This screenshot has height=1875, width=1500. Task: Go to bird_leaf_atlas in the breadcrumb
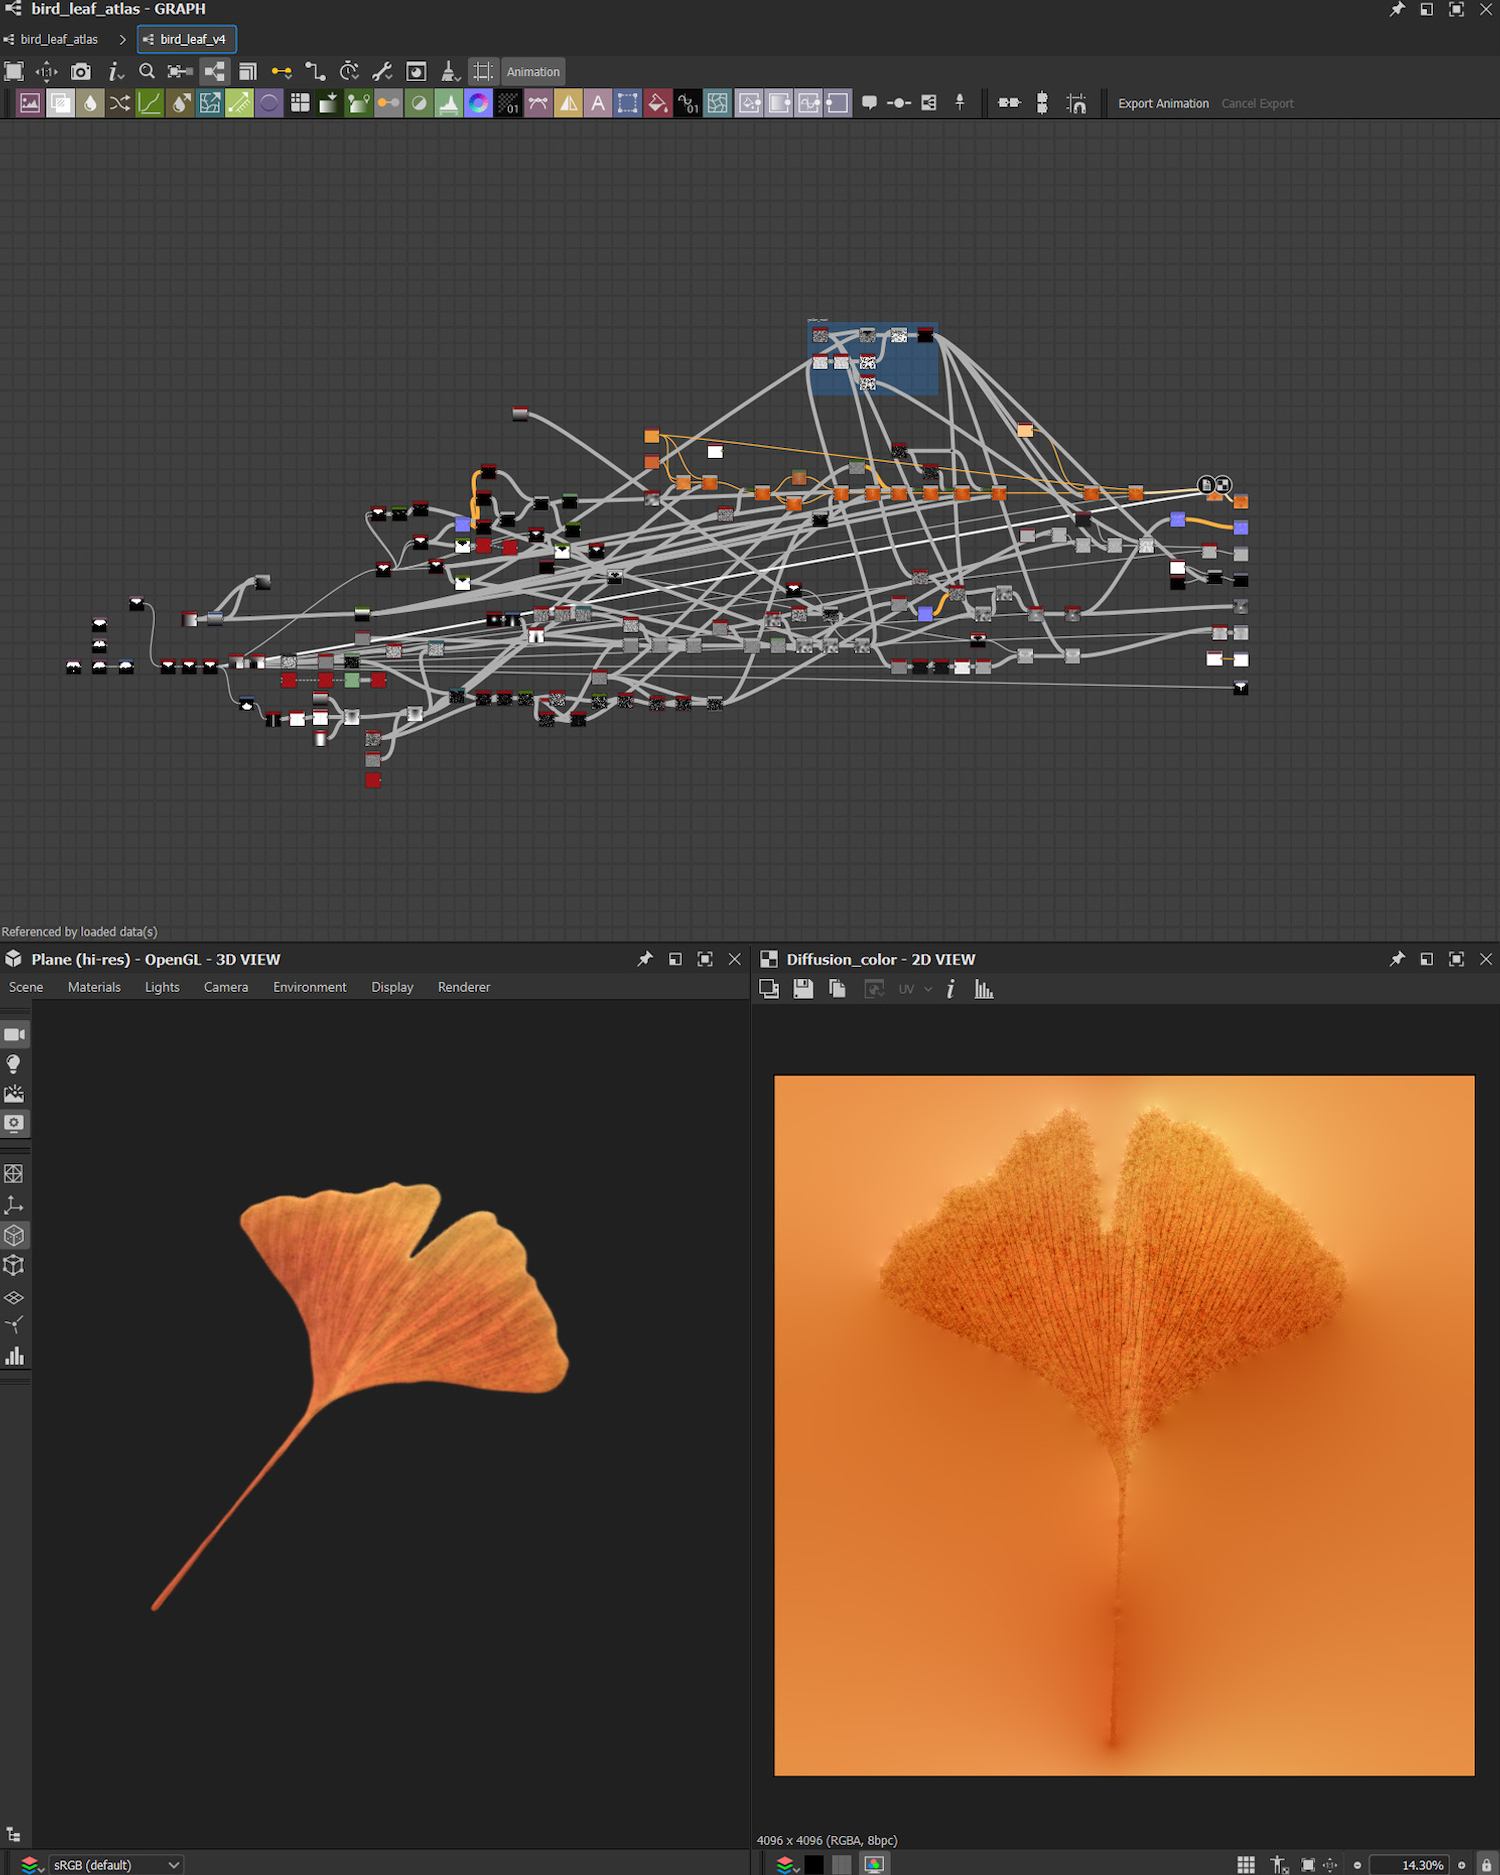click(x=59, y=40)
